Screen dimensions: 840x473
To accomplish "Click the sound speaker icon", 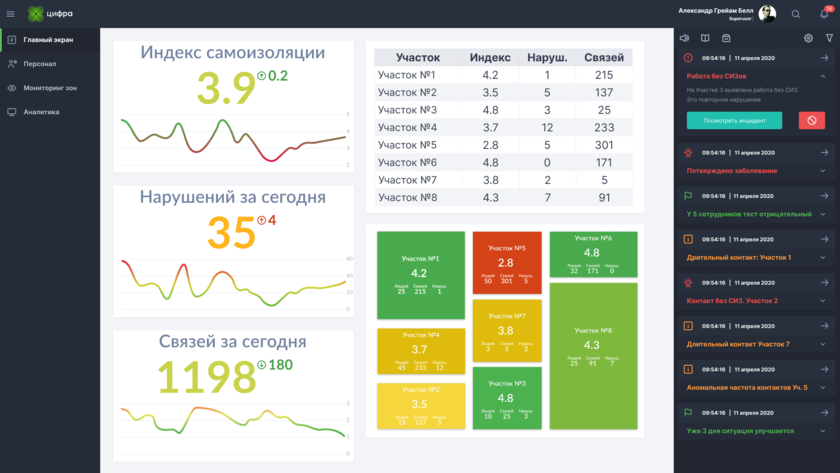I will (685, 38).
